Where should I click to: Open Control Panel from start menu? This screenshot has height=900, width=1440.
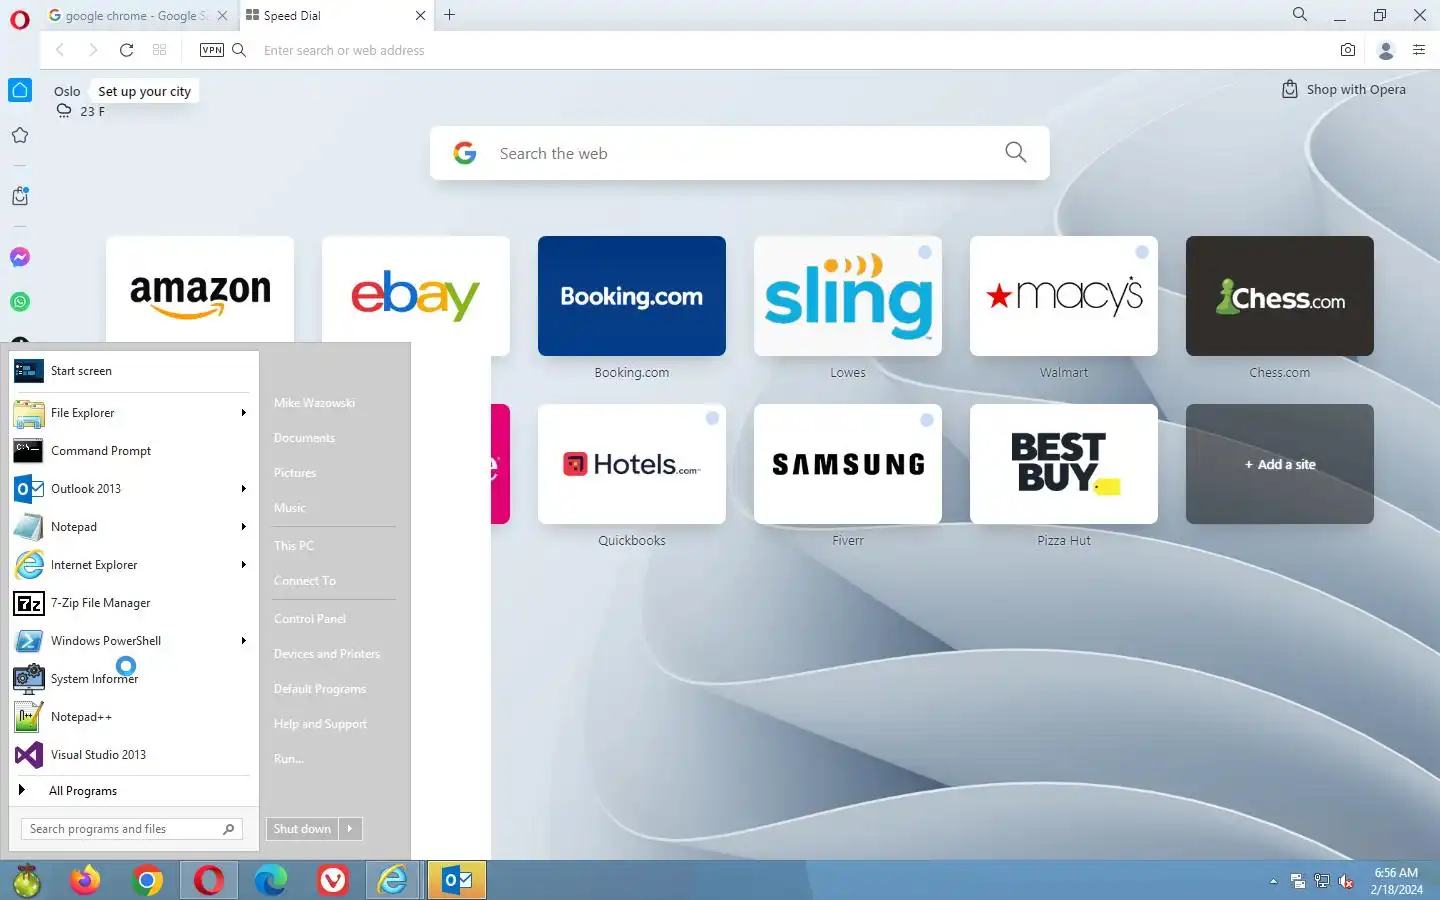(310, 619)
